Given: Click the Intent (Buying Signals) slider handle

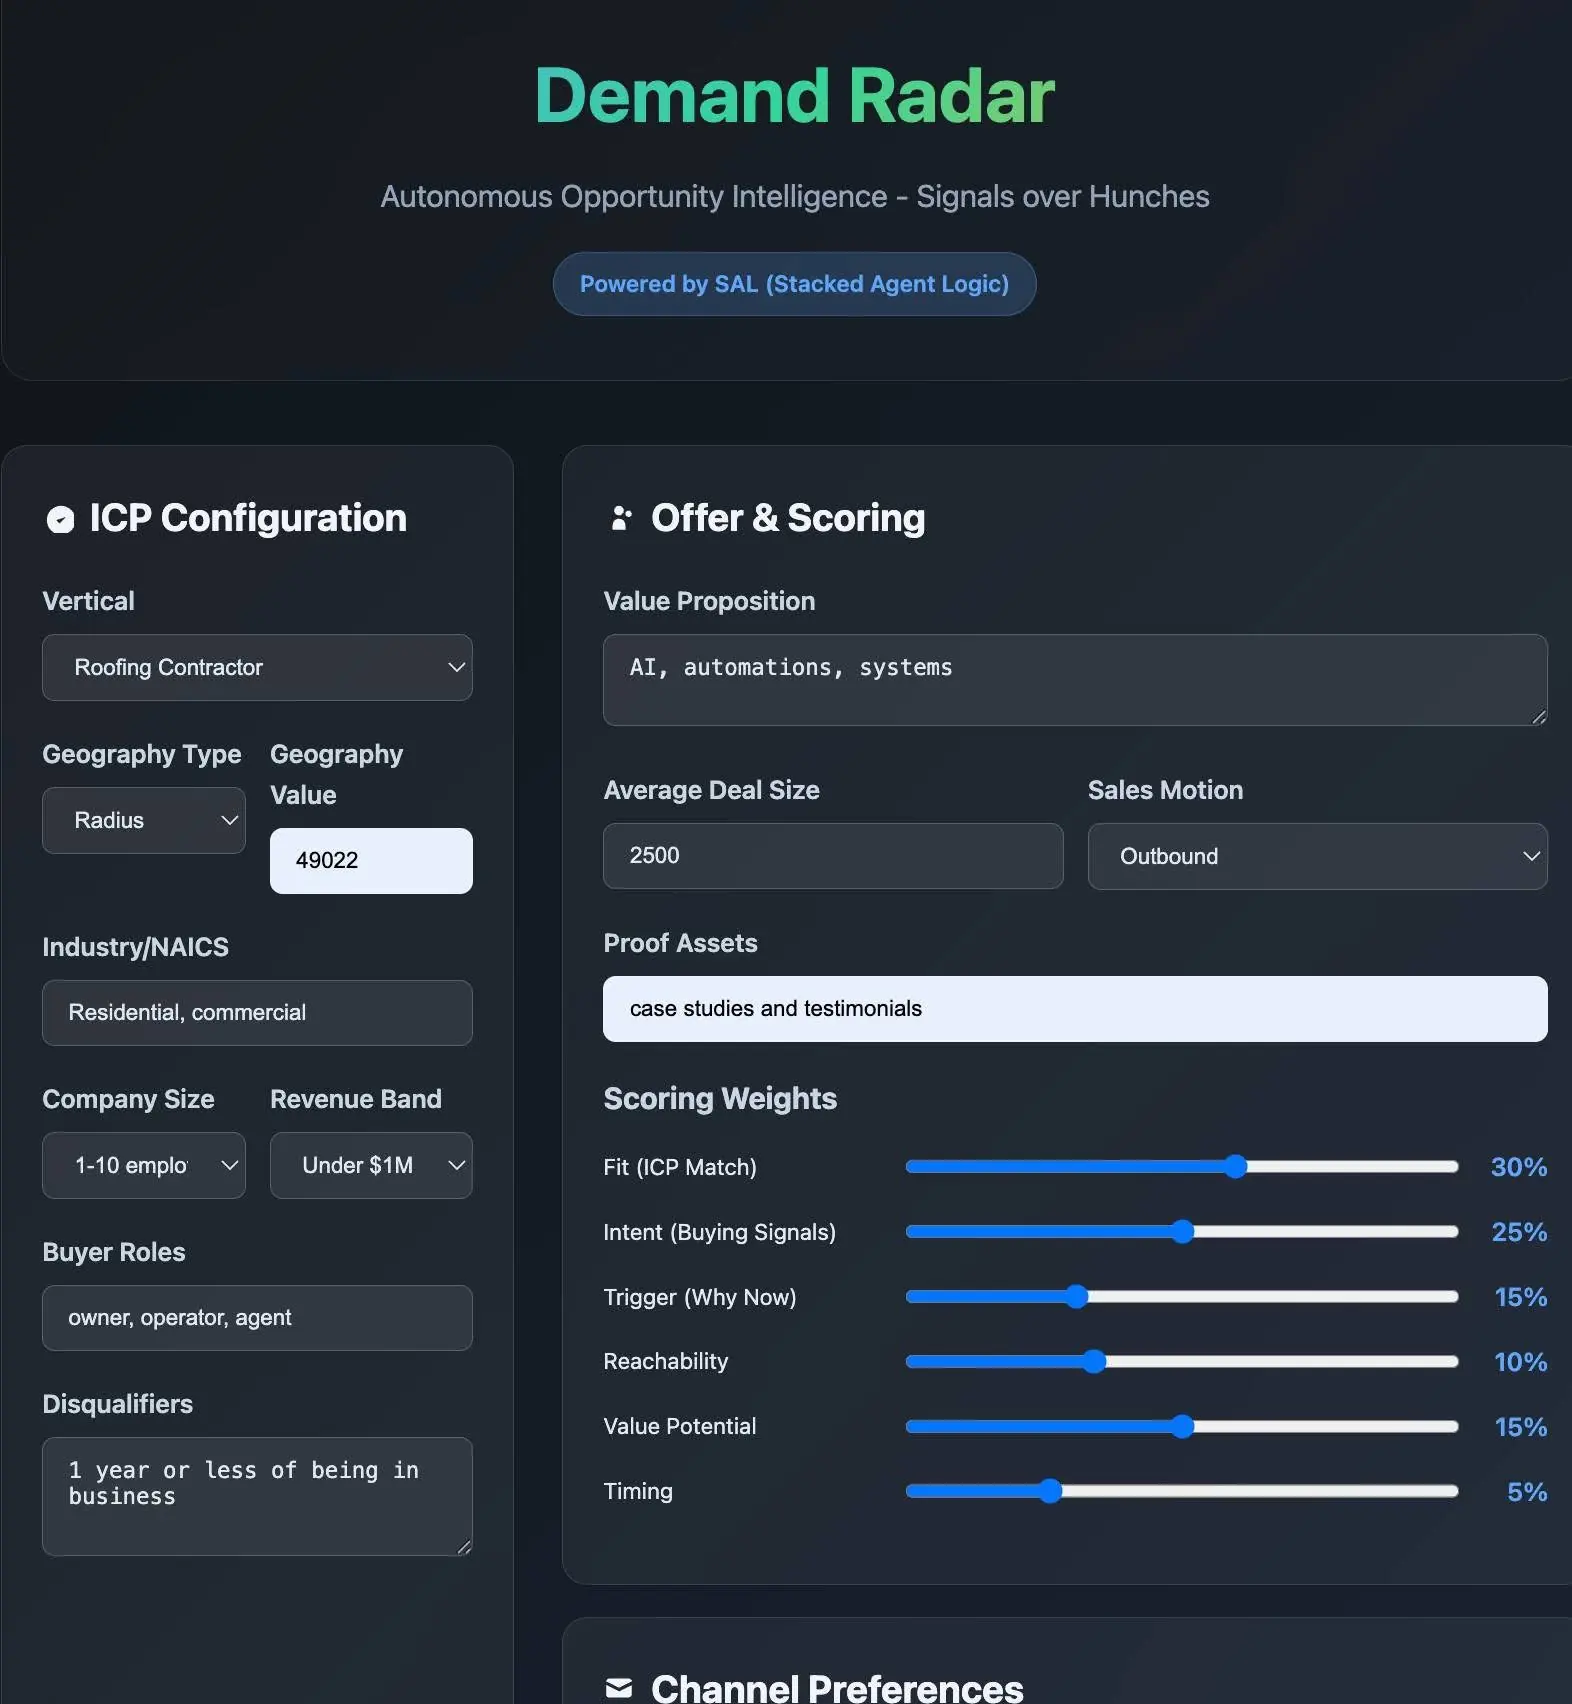Looking at the screenshot, I should 1182,1231.
